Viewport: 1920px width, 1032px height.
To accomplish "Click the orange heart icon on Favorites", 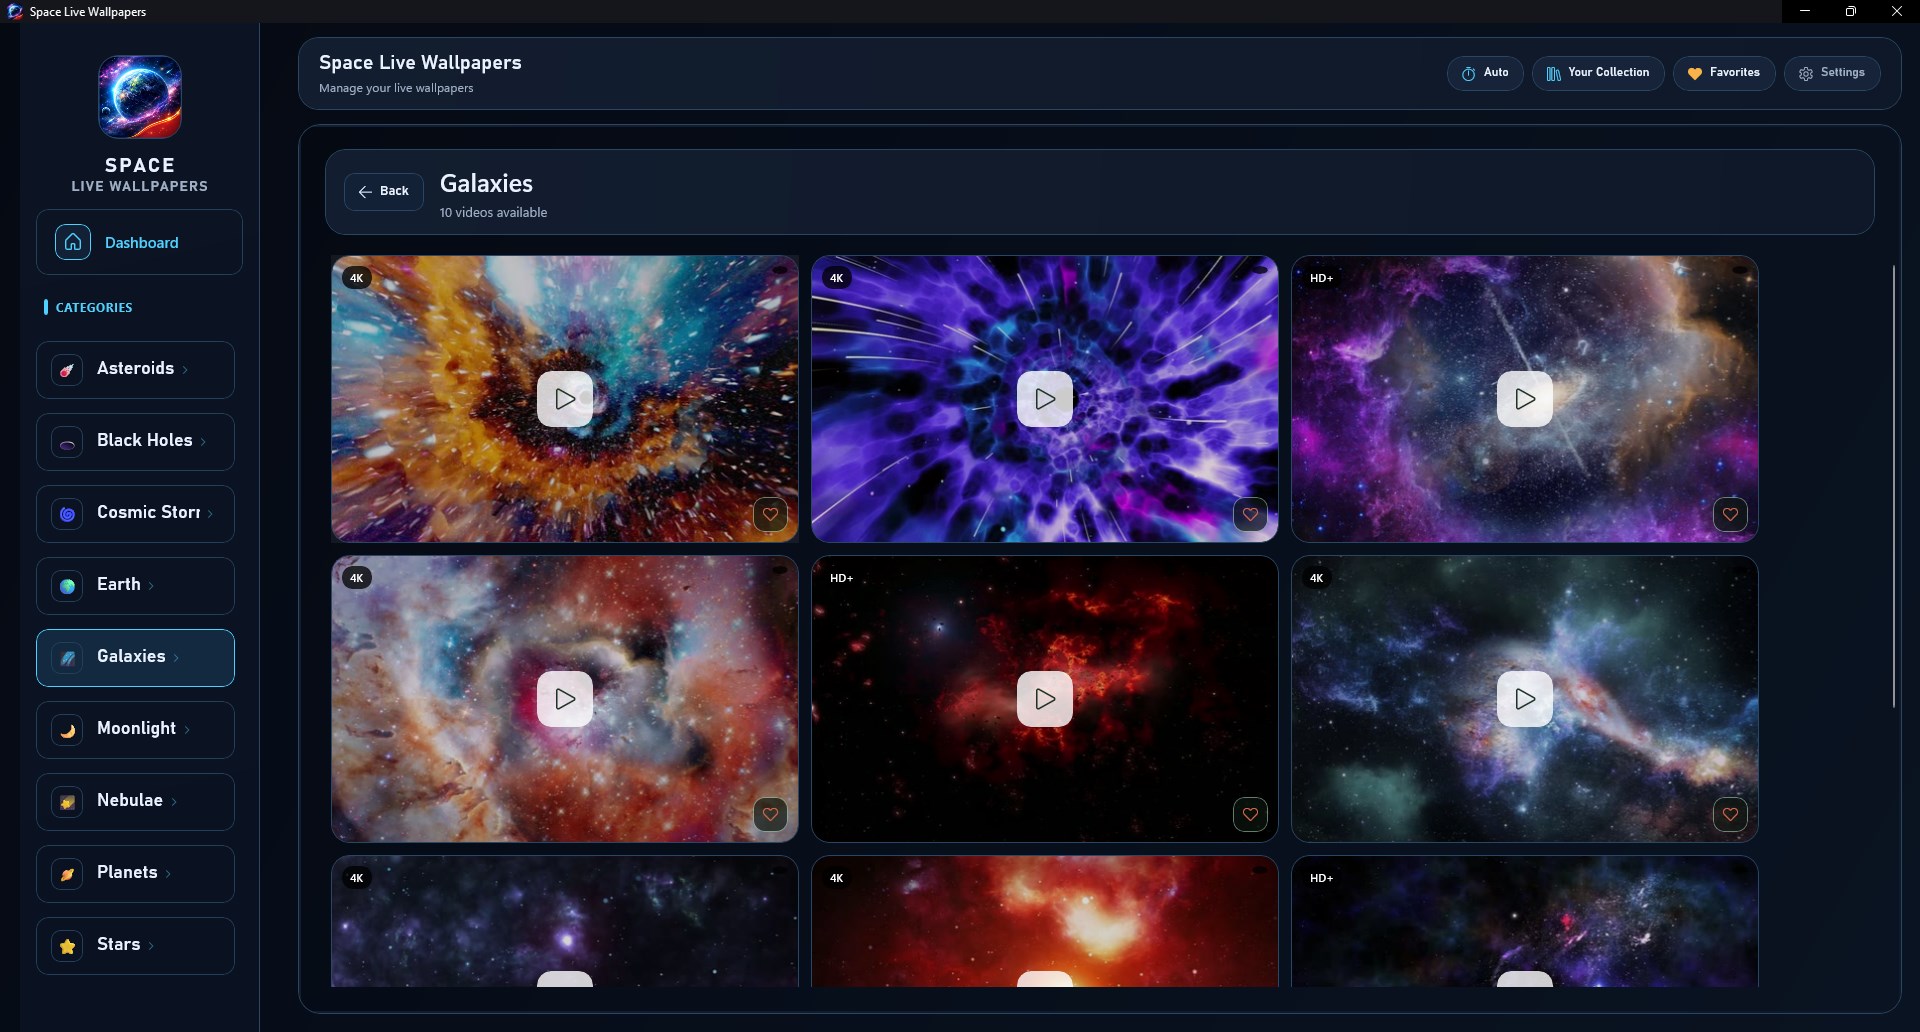I will pyautogui.click(x=1695, y=73).
